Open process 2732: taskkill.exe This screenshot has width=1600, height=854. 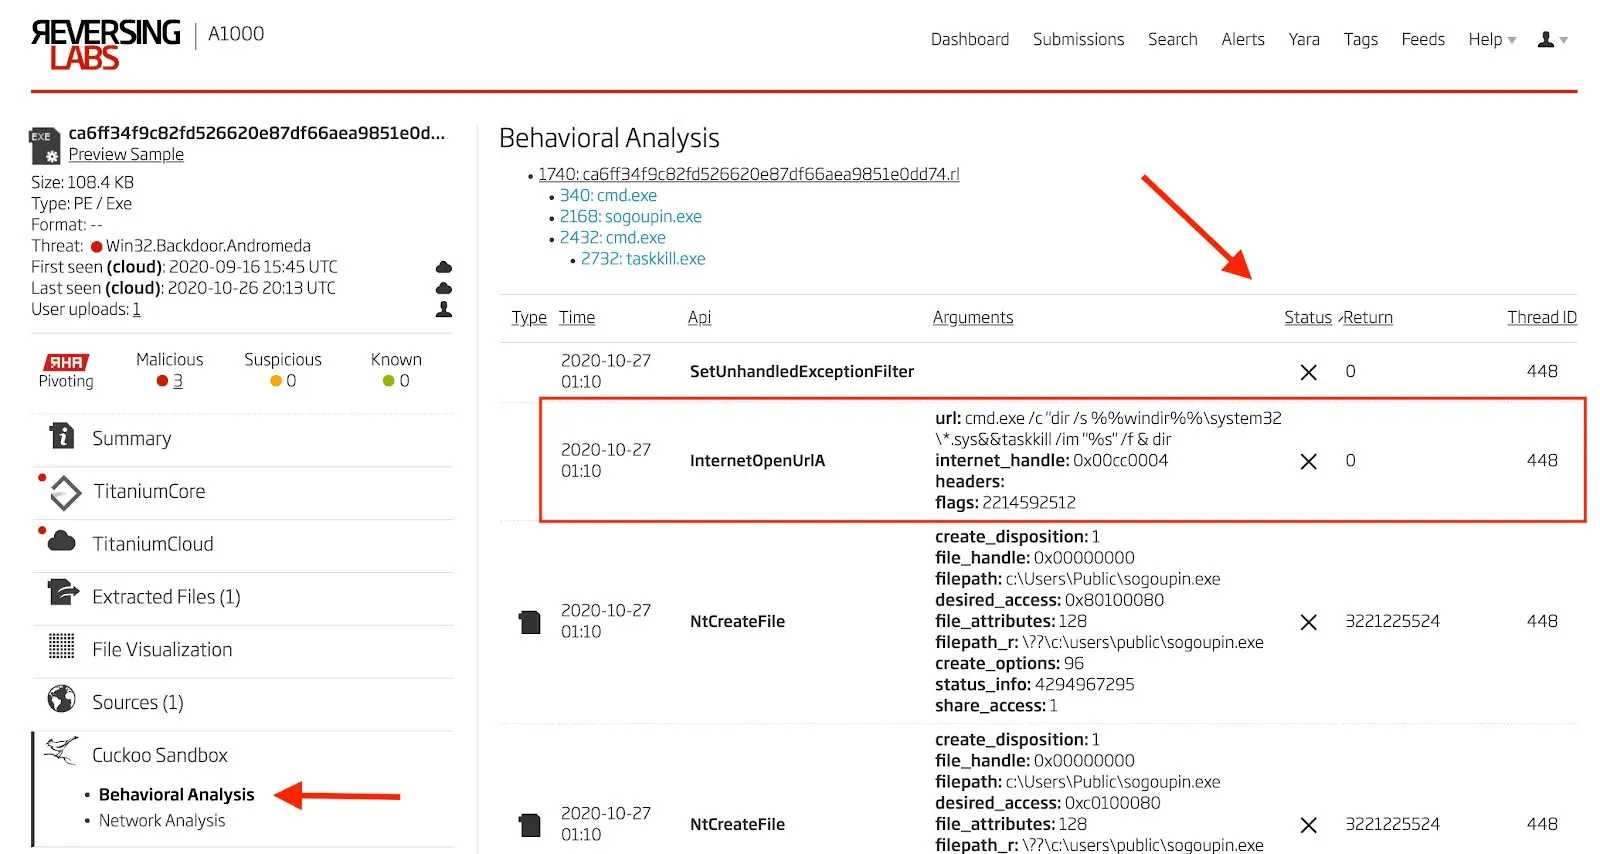pos(642,259)
